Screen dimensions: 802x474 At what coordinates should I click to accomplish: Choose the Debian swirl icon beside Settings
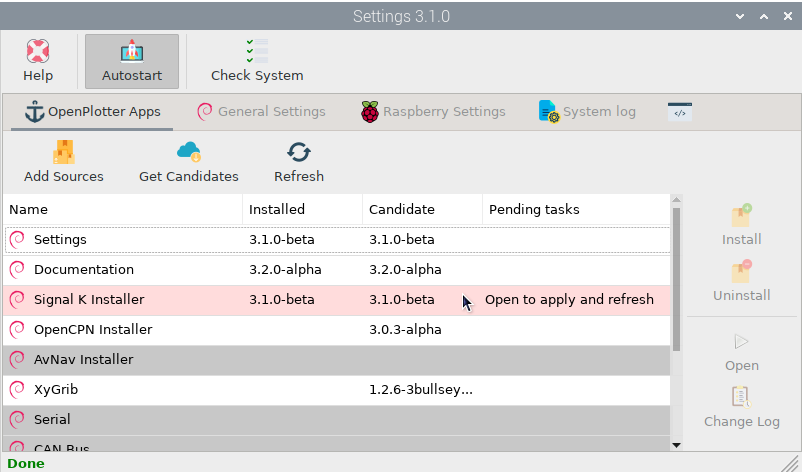click(x=17, y=240)
